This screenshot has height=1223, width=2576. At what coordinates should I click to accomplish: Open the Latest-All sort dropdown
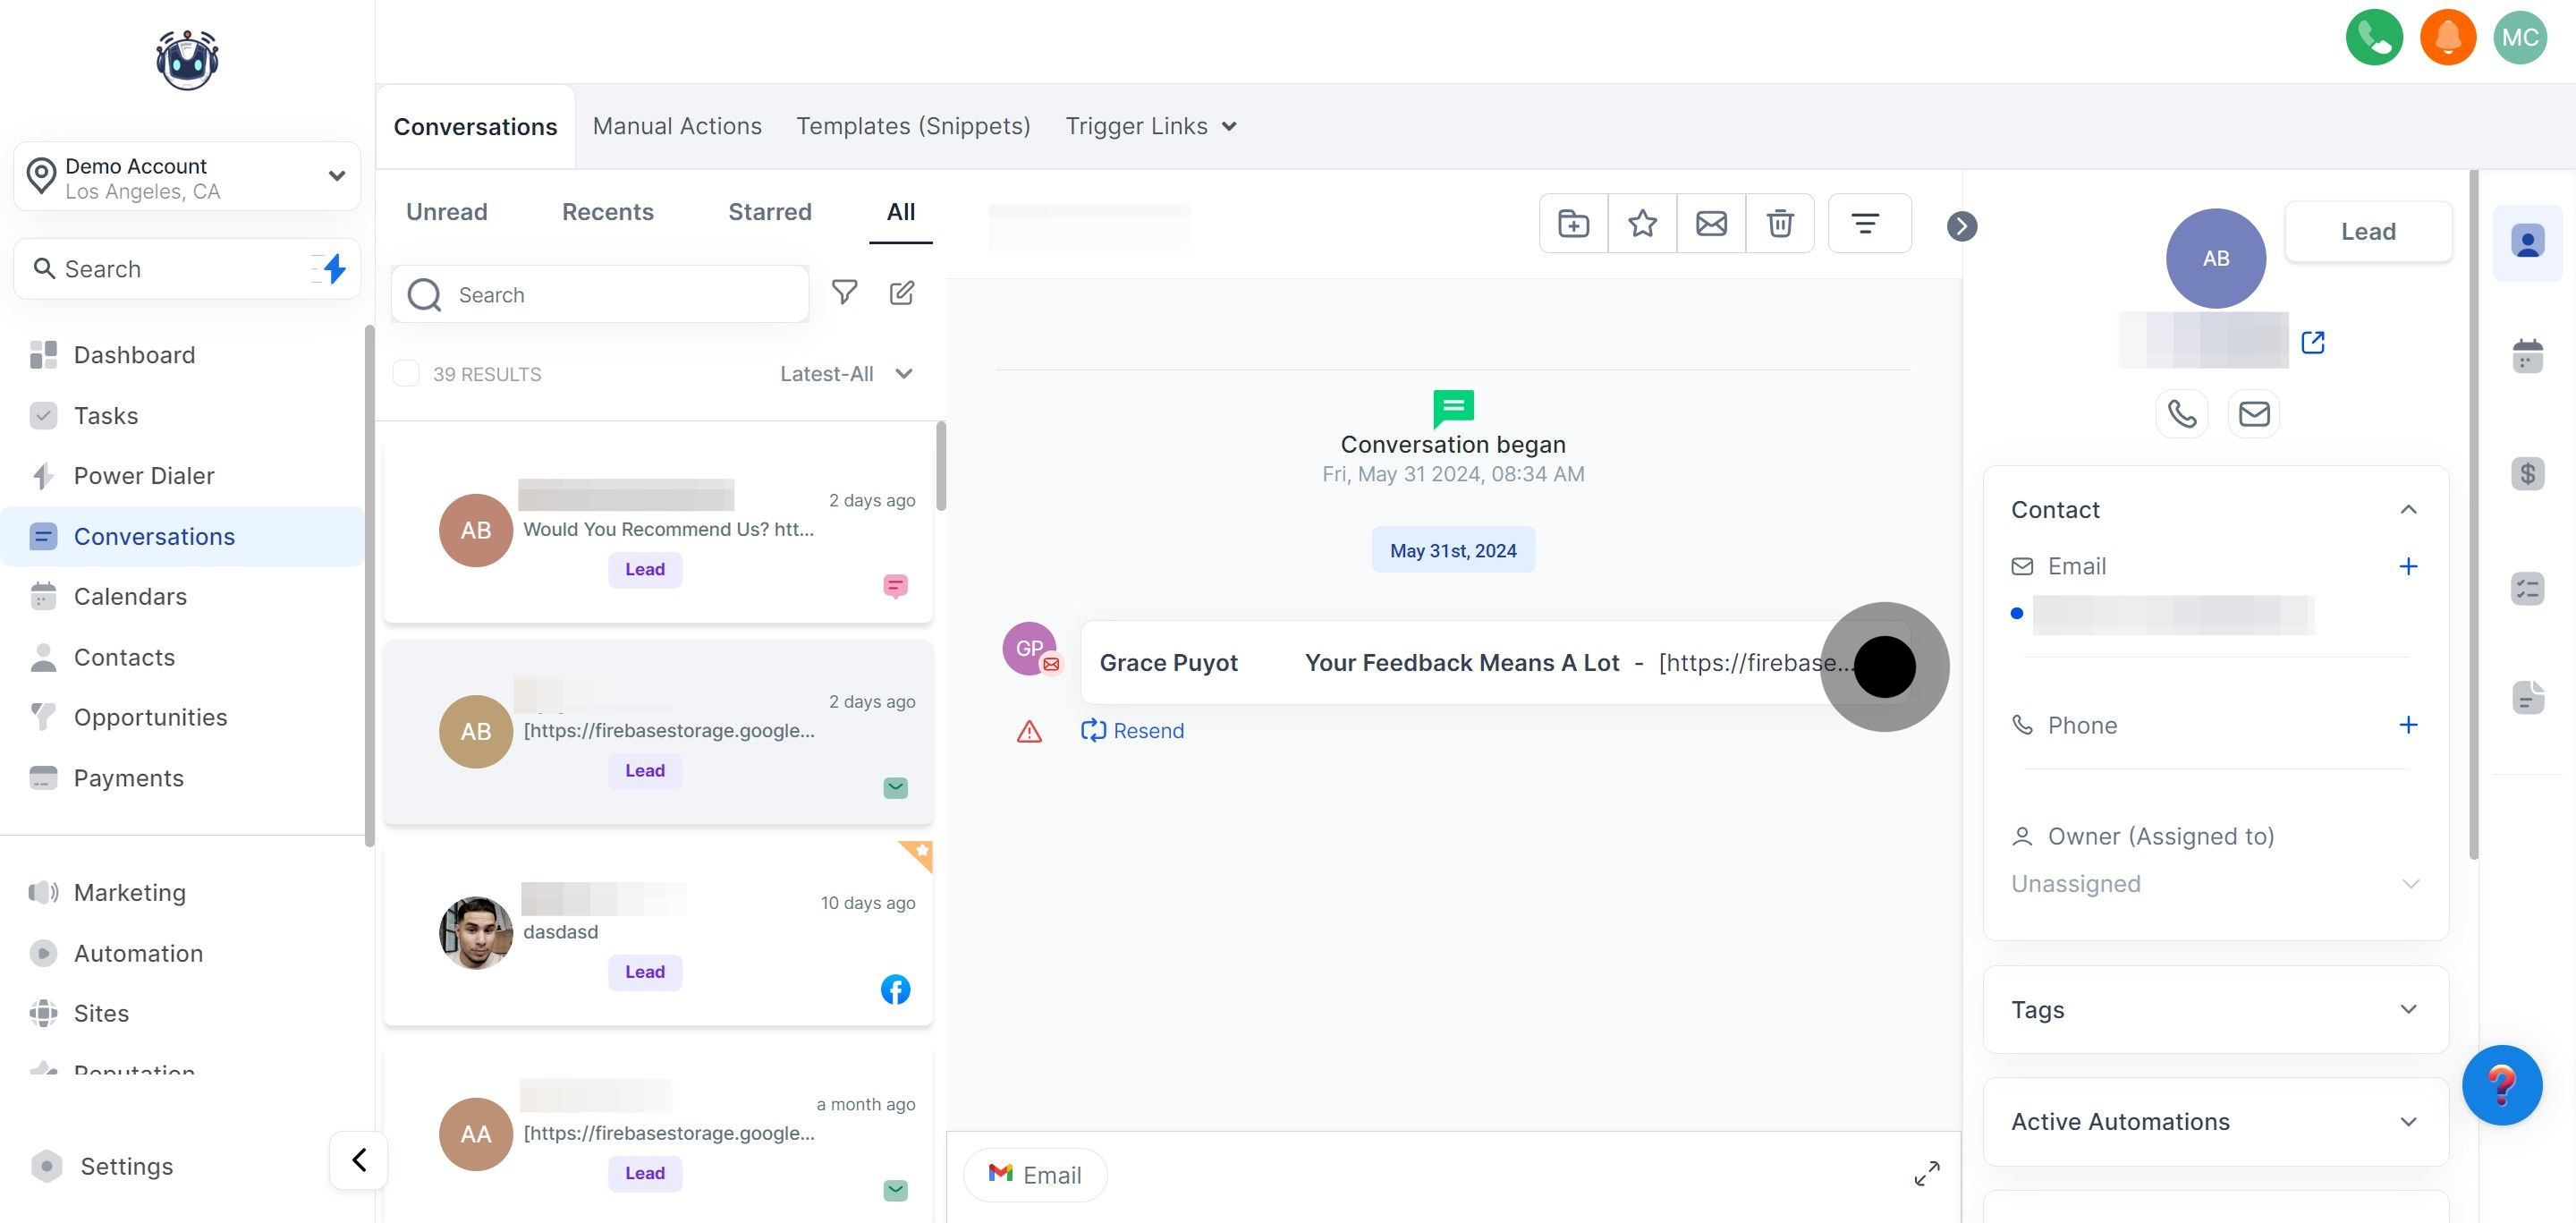(846, 373)
